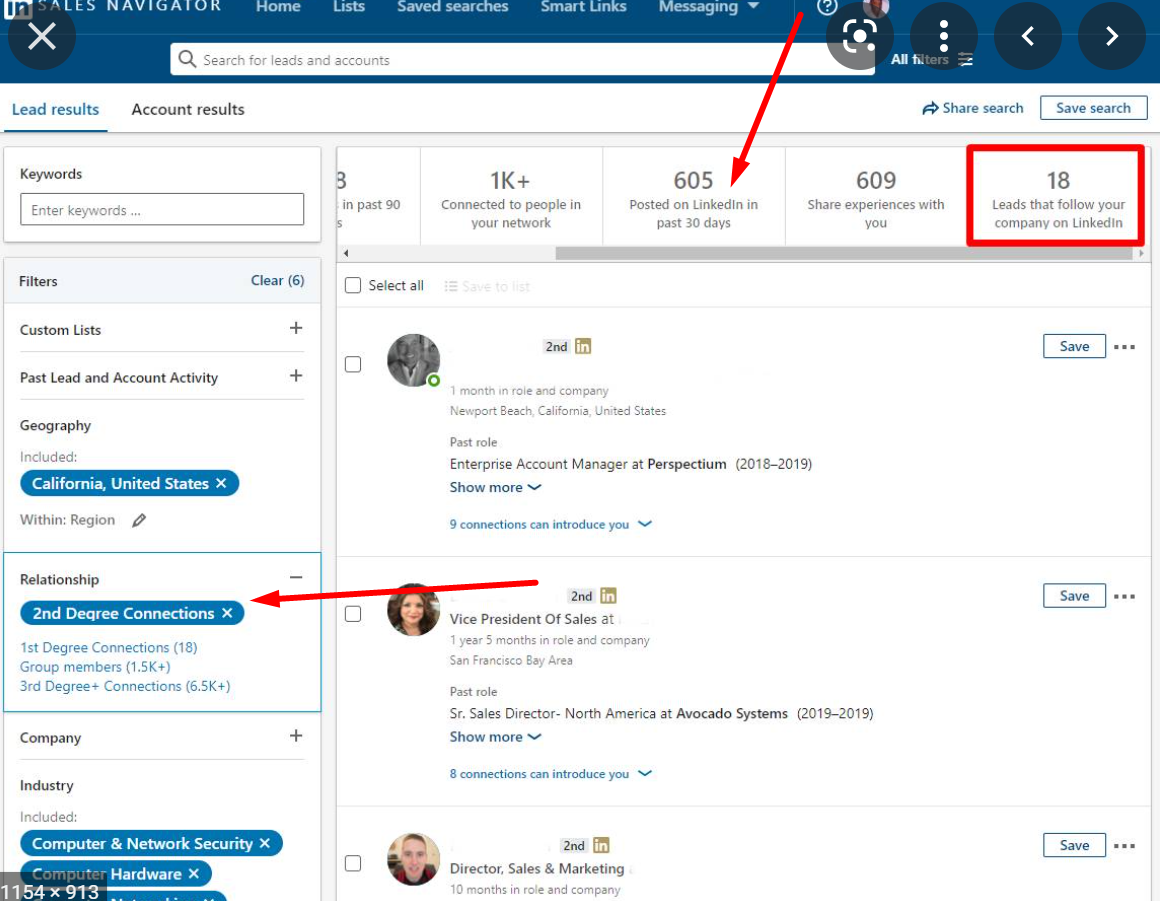The width and height of the screenshot is (1160, 901).
Task: Select the Vice President Of Sales lead checkbox
Action: tap(353, 614)
